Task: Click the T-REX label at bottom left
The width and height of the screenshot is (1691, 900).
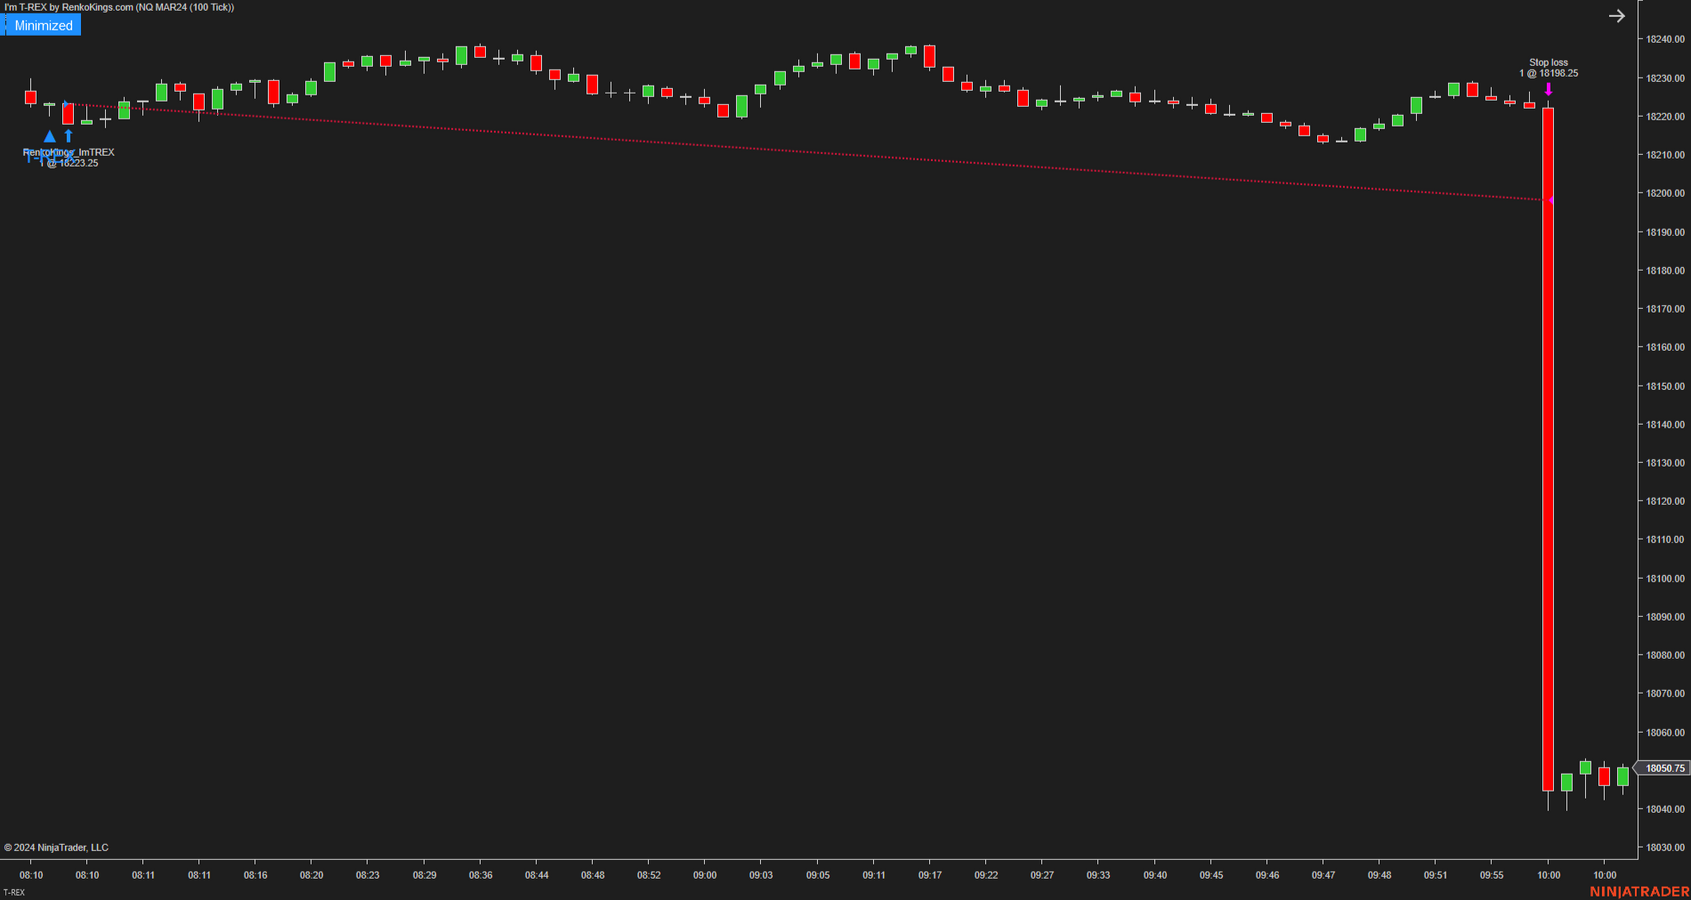Action: [14, 893]
